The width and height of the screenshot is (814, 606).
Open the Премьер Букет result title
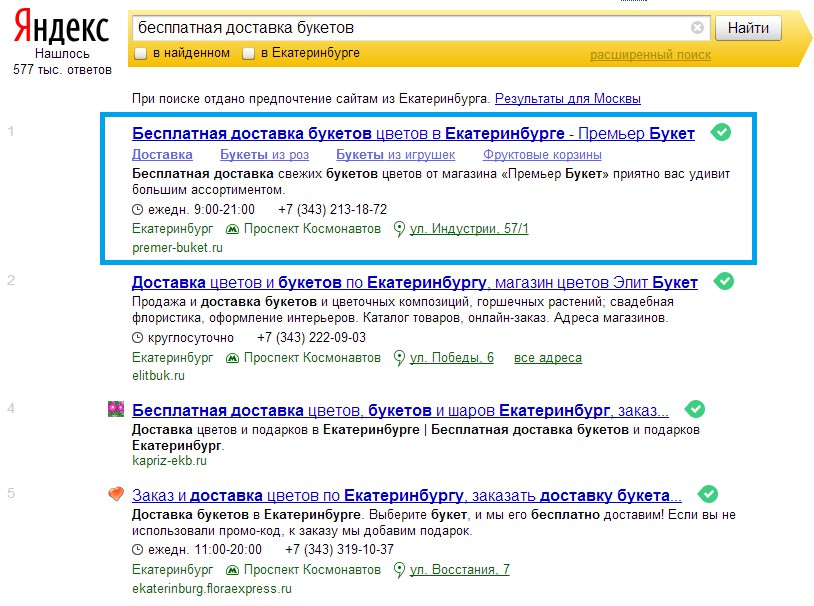[413, 133]
